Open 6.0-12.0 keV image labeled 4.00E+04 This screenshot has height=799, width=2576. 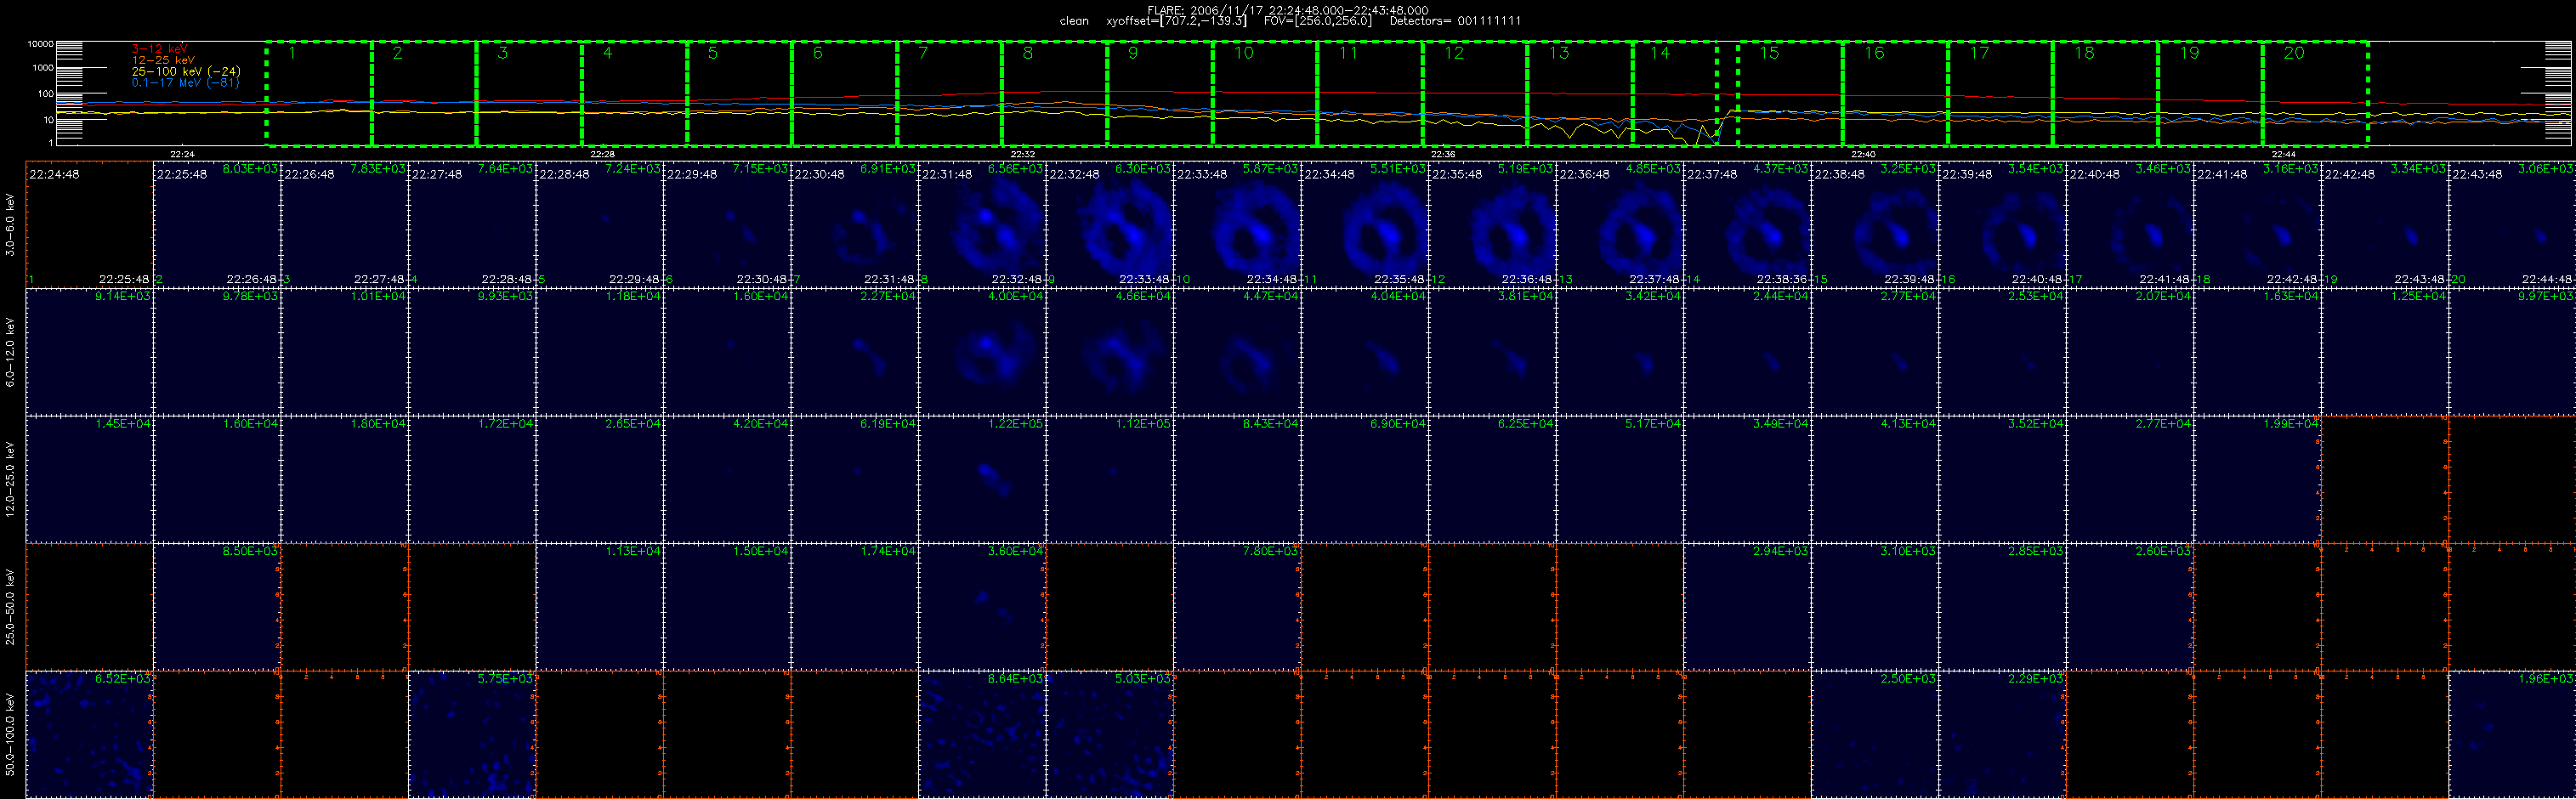point(982,352)
